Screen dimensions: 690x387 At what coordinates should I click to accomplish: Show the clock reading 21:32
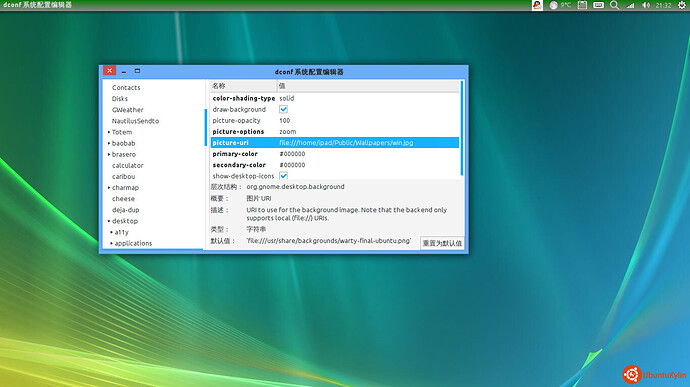(663, 5)
